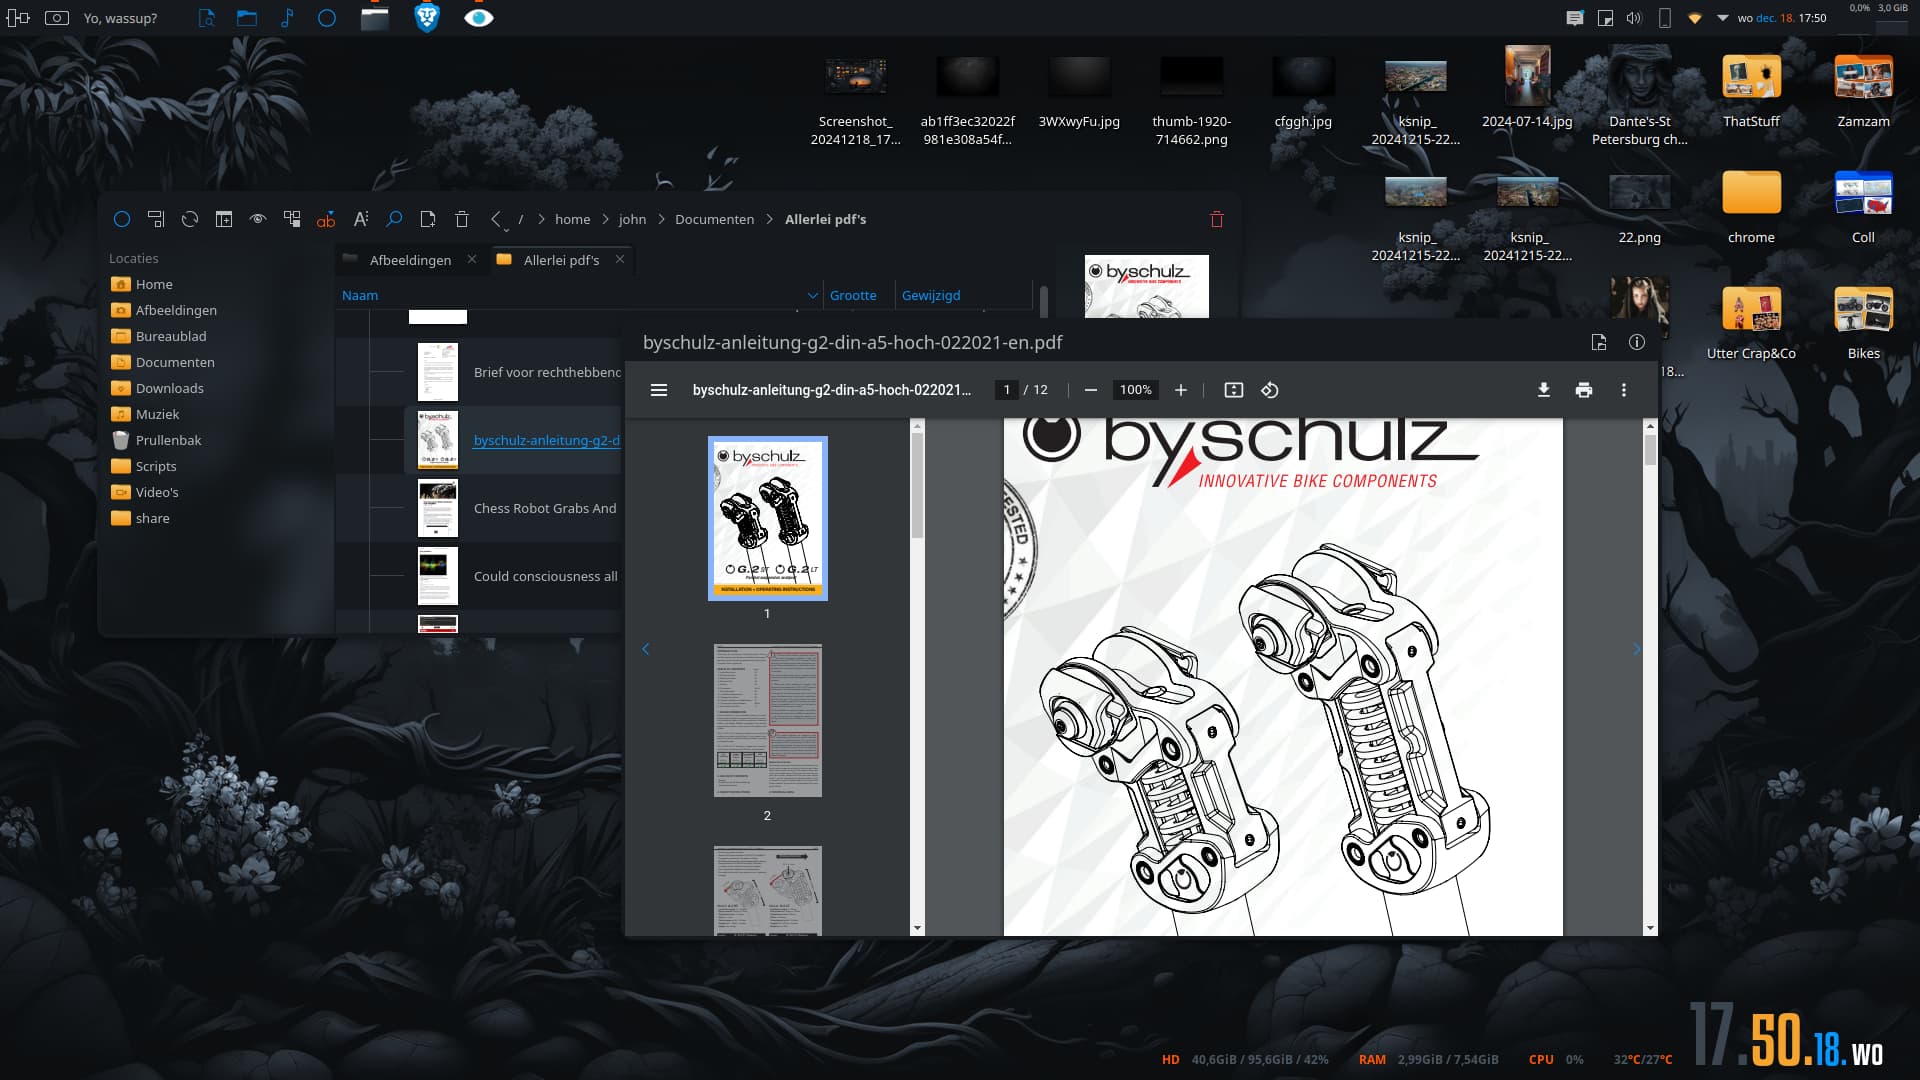
Task: Open the preview info icon next to PDF title
Action: pos(1636,342)
